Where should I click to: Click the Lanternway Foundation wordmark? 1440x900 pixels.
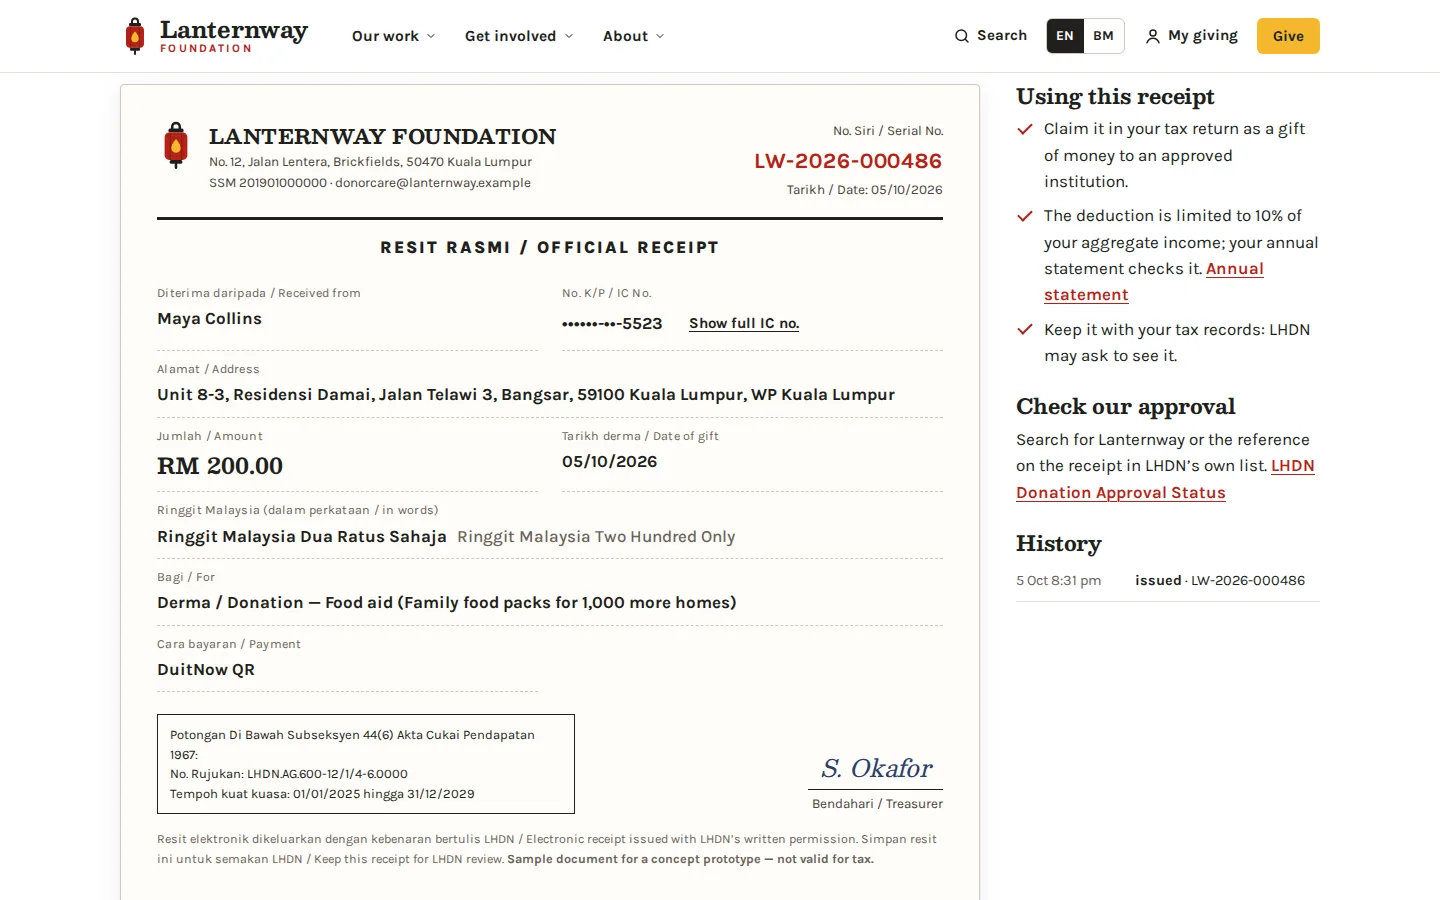234,36
